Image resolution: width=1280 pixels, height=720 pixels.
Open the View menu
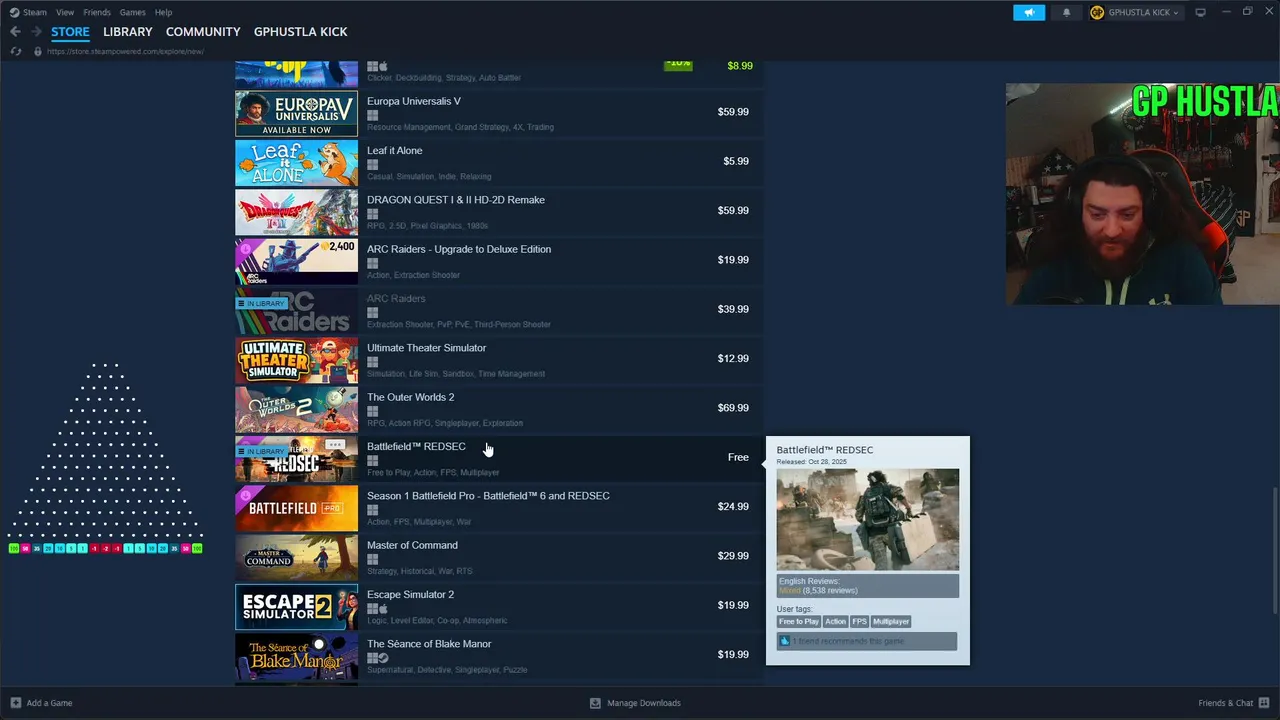click(x=65, y=12)
